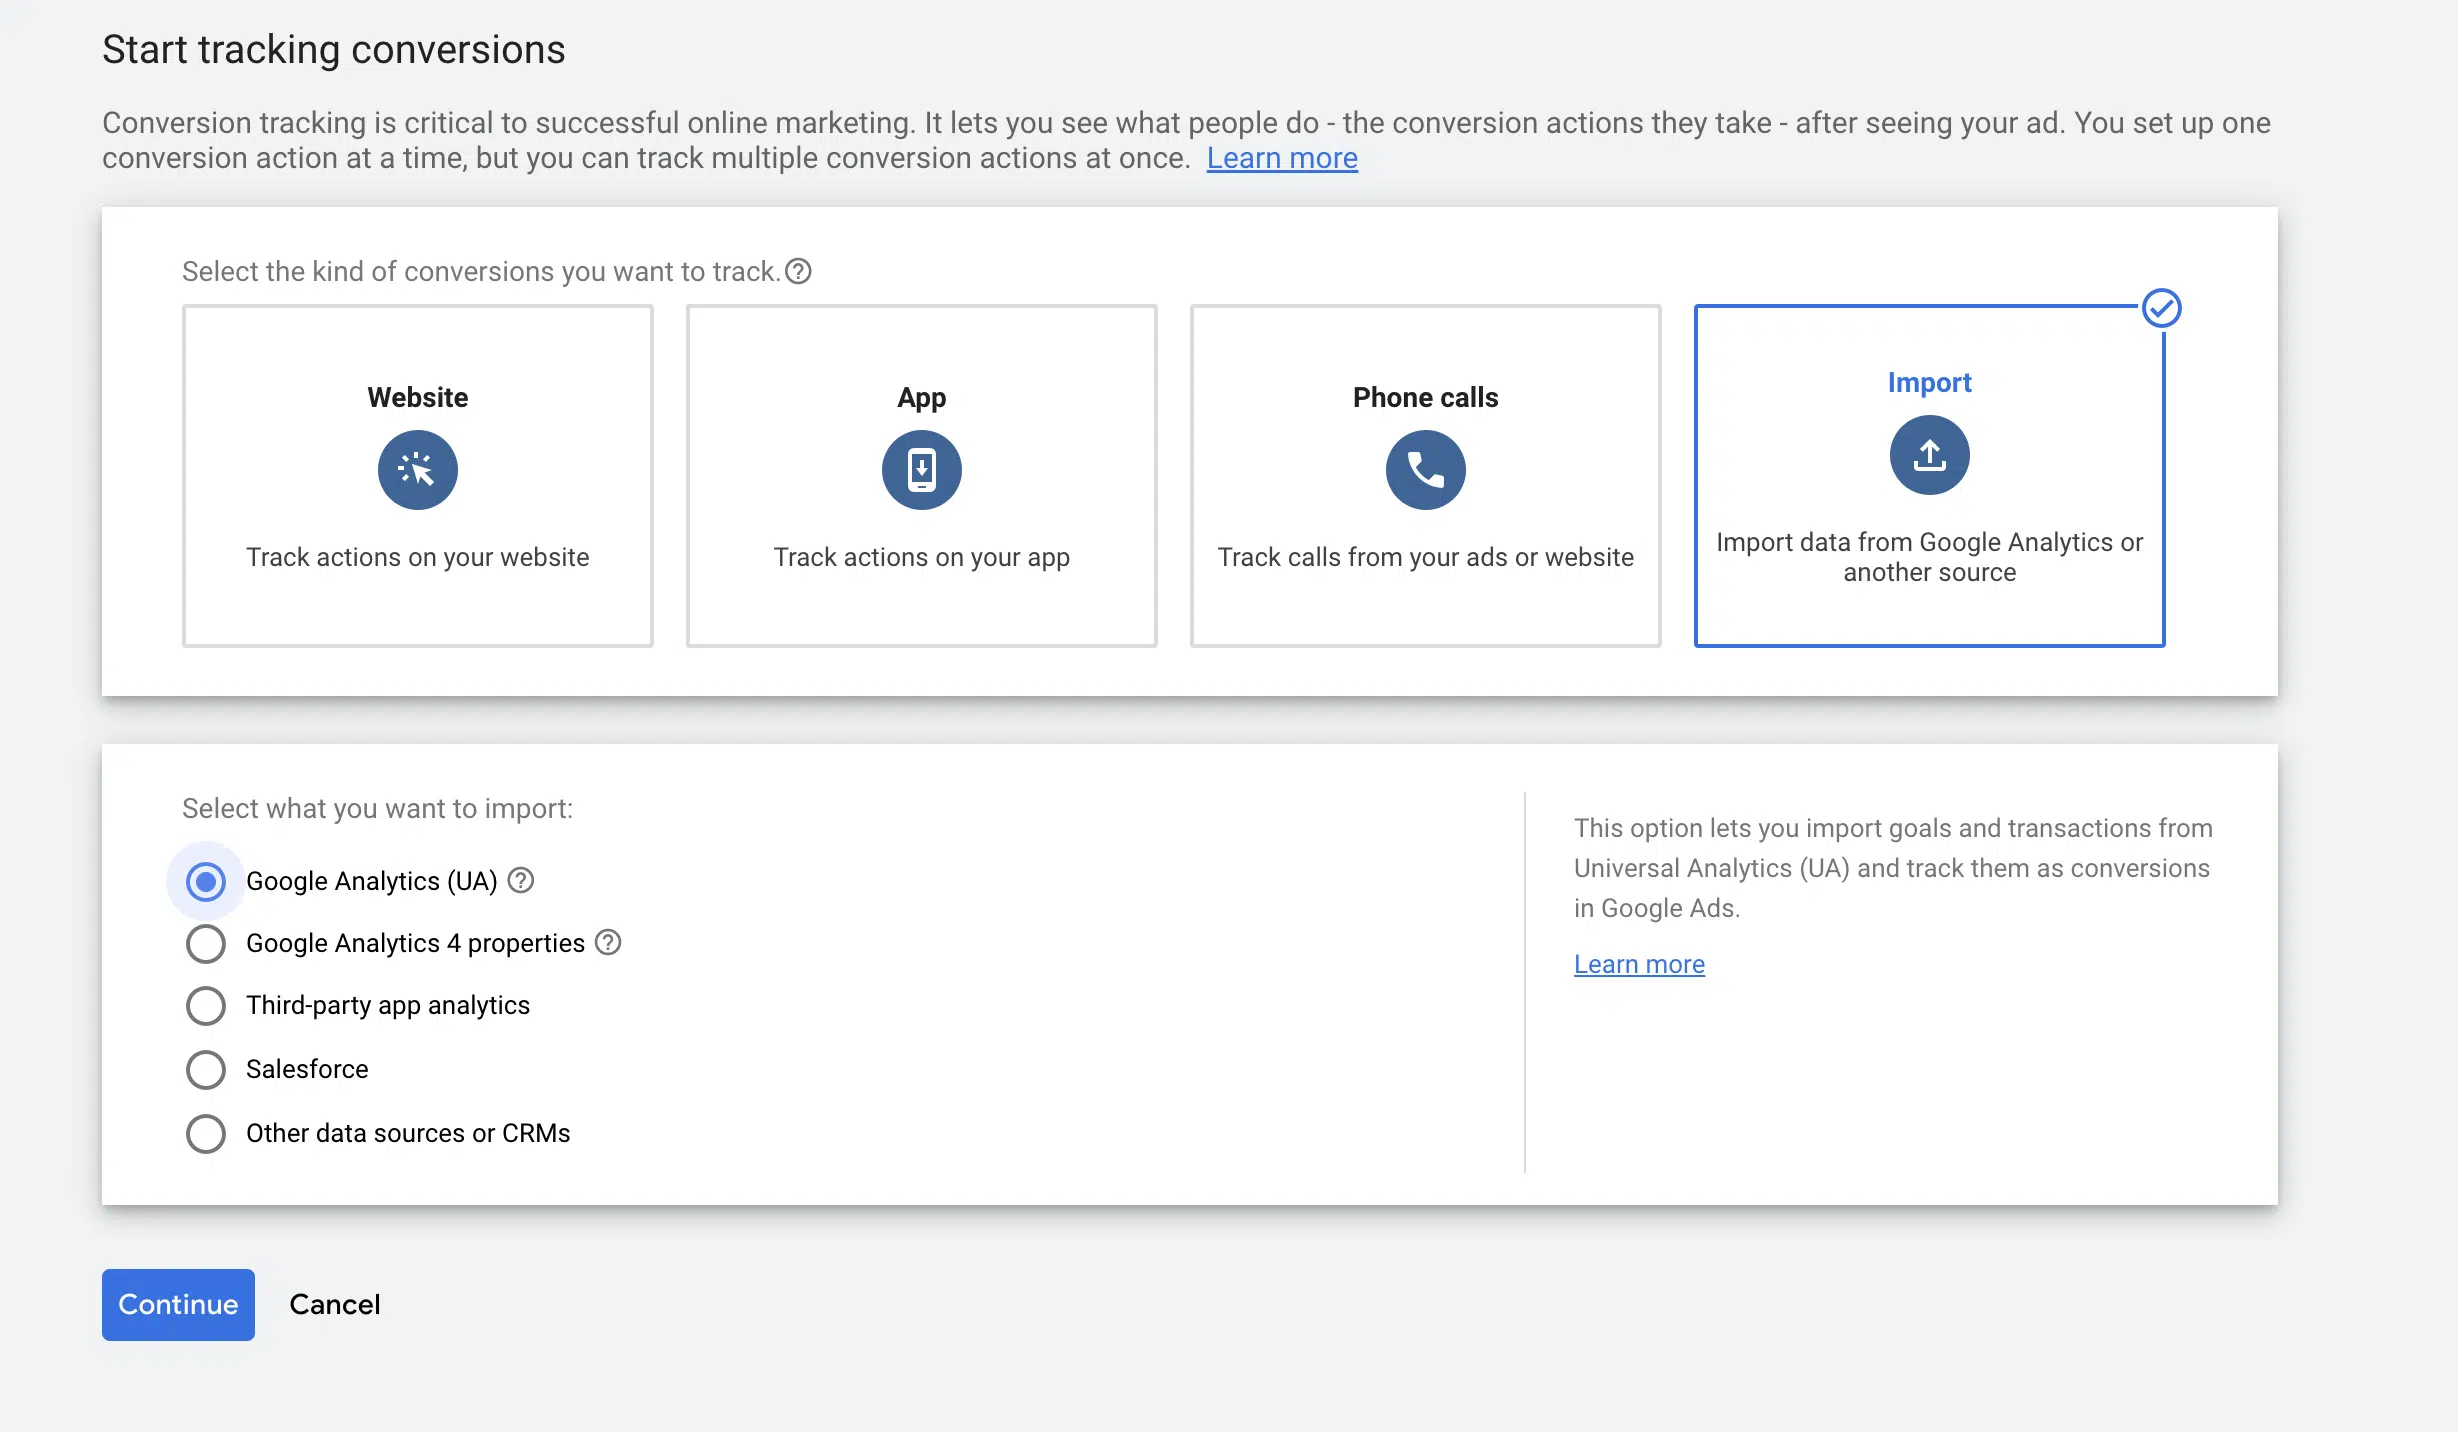Select Other data sources or CRMs radio button
Viewport: 2458px width, 1432px height.
point(206,1133)
